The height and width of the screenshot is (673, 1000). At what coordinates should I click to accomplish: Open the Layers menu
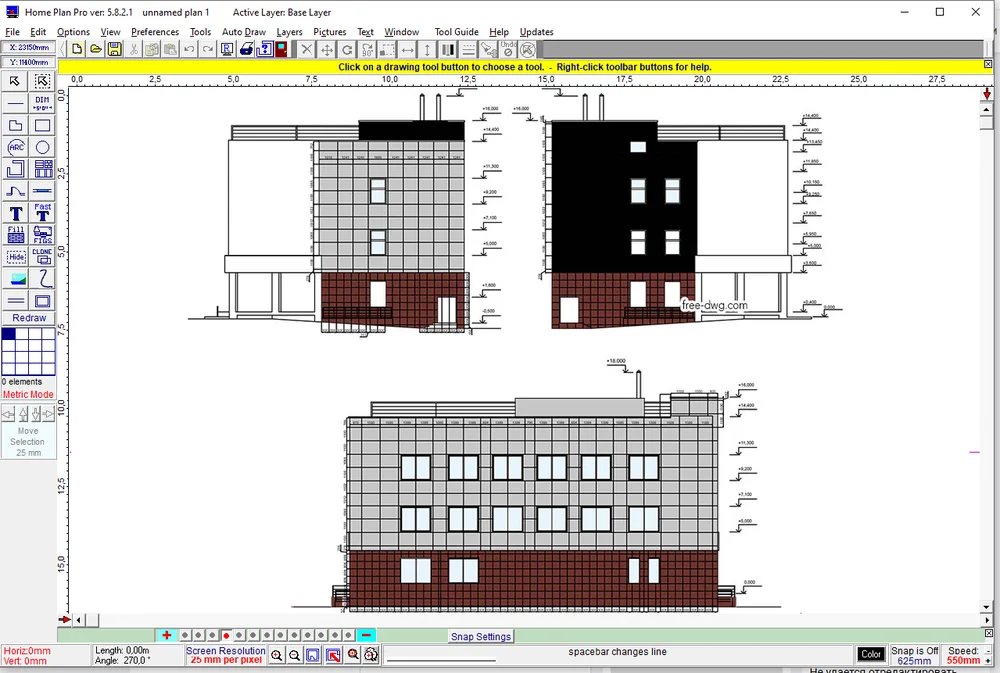[x=289, y=32]
